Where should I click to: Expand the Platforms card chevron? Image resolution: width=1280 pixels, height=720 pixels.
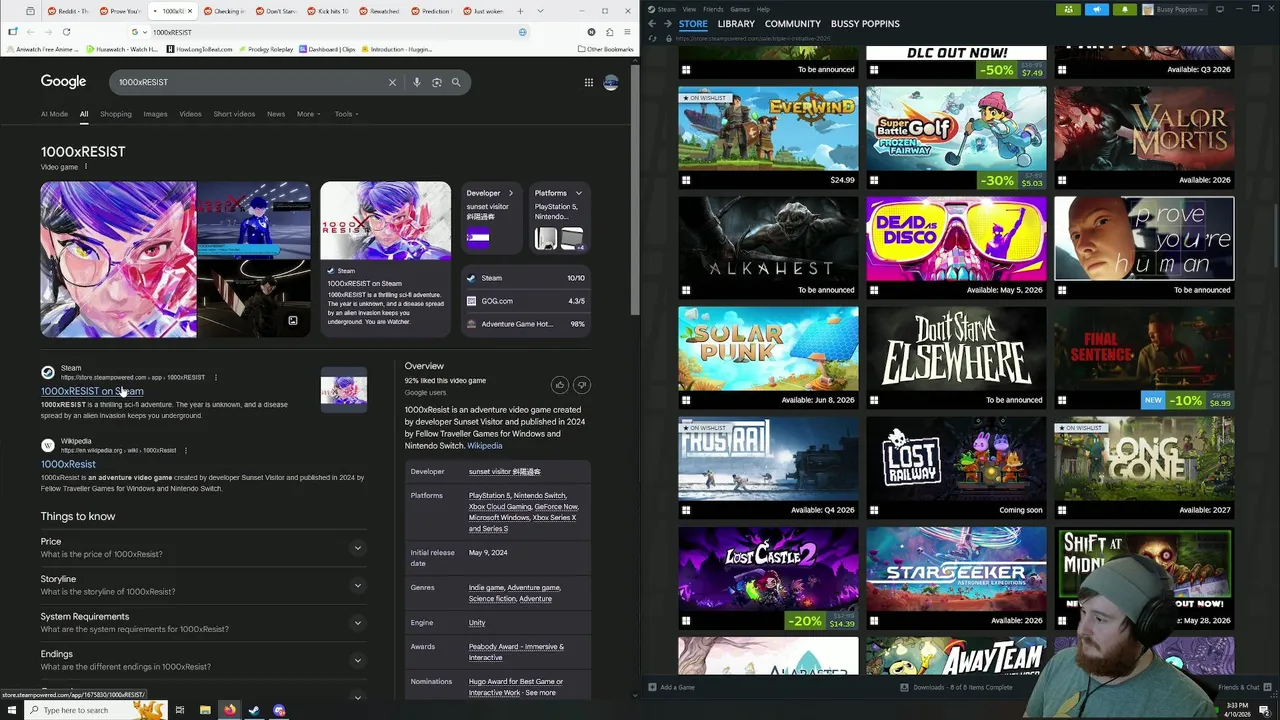[x=578, y=193]
